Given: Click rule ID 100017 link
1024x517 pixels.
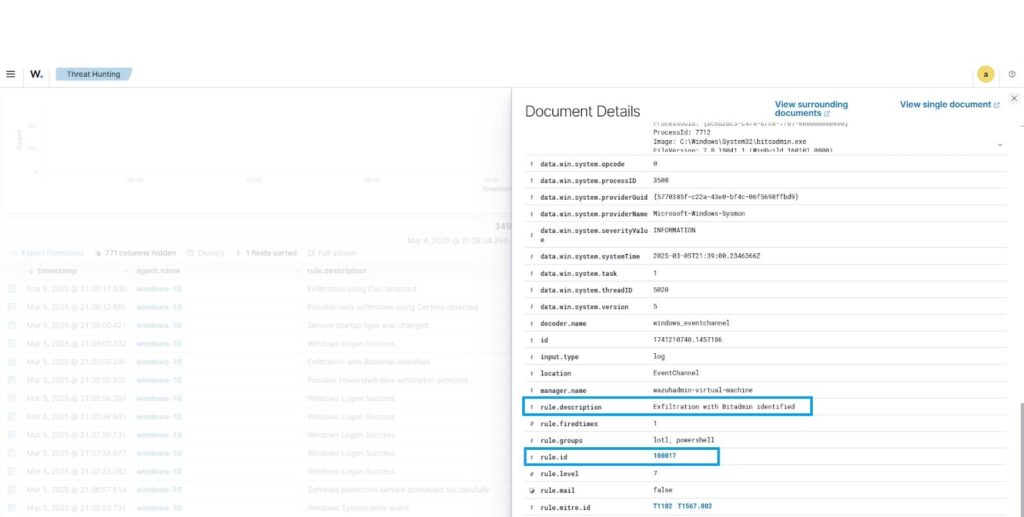Looking at the screenshot, I should (665, 457).
